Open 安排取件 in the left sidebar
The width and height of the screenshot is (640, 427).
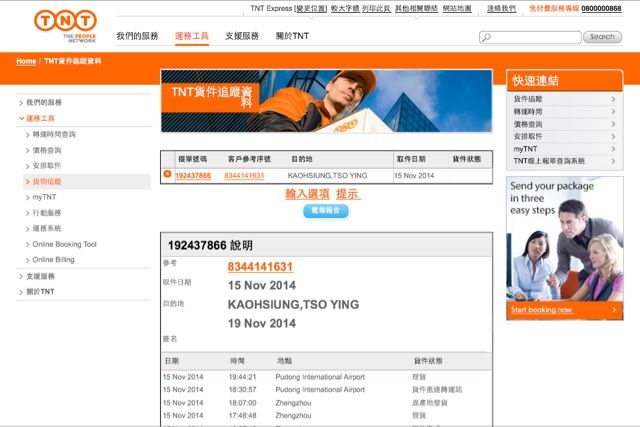pos(47,166)
